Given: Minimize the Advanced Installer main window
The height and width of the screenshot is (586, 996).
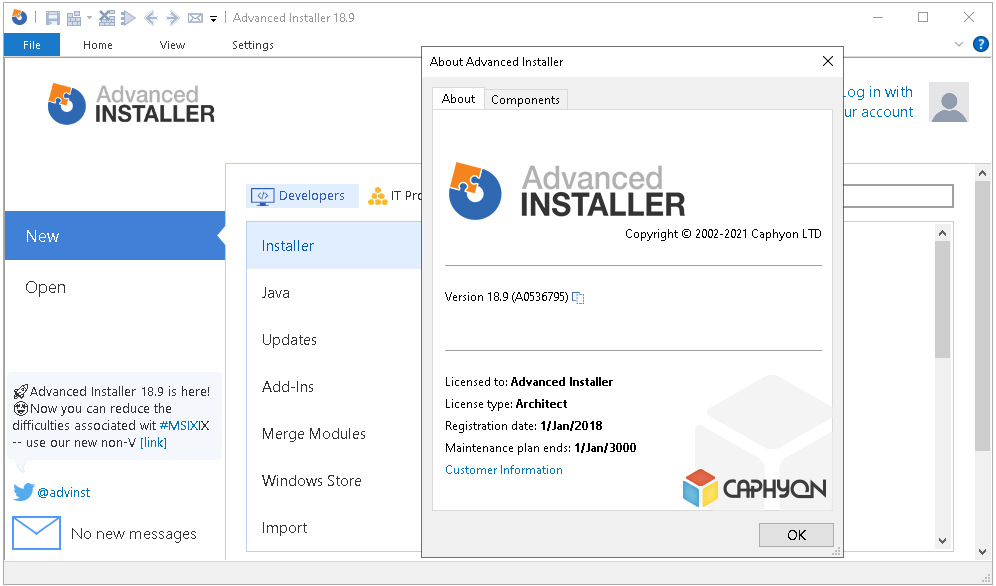Looking at the screenshot, I should point(878,17).
